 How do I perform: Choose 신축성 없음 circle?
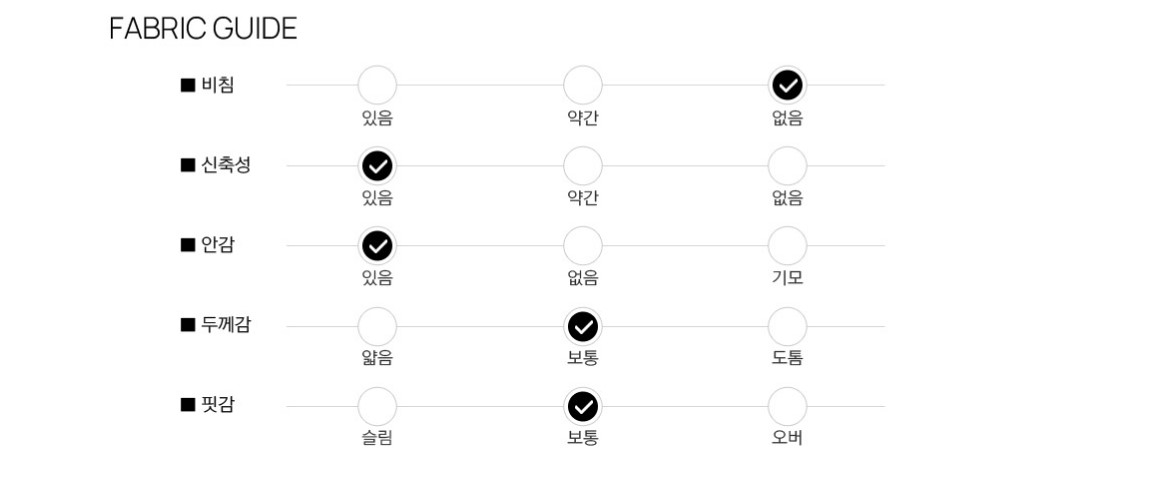coord(788,166)
